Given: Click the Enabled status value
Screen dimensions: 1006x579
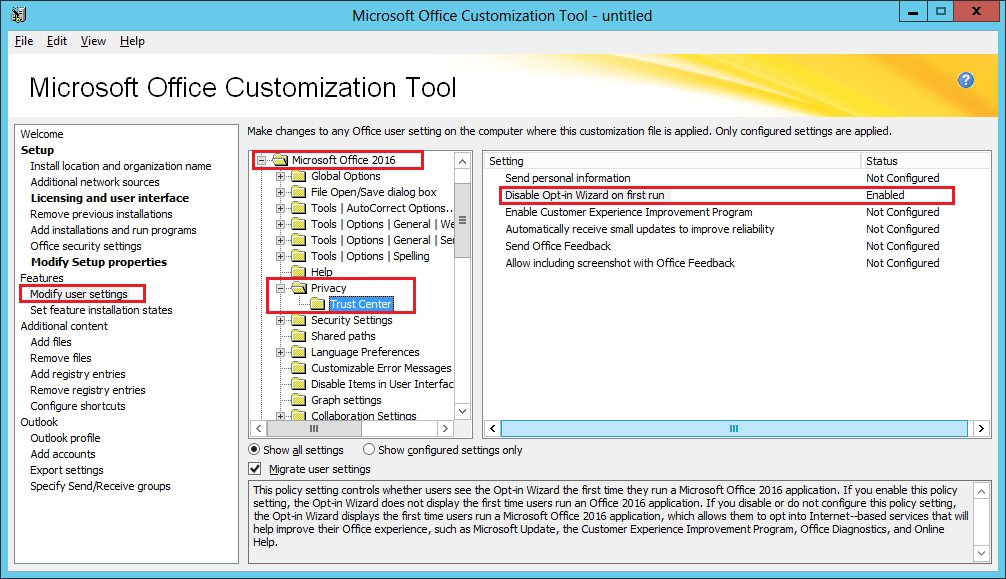Looking at the screenshot, I should click(x=885, y=195).
